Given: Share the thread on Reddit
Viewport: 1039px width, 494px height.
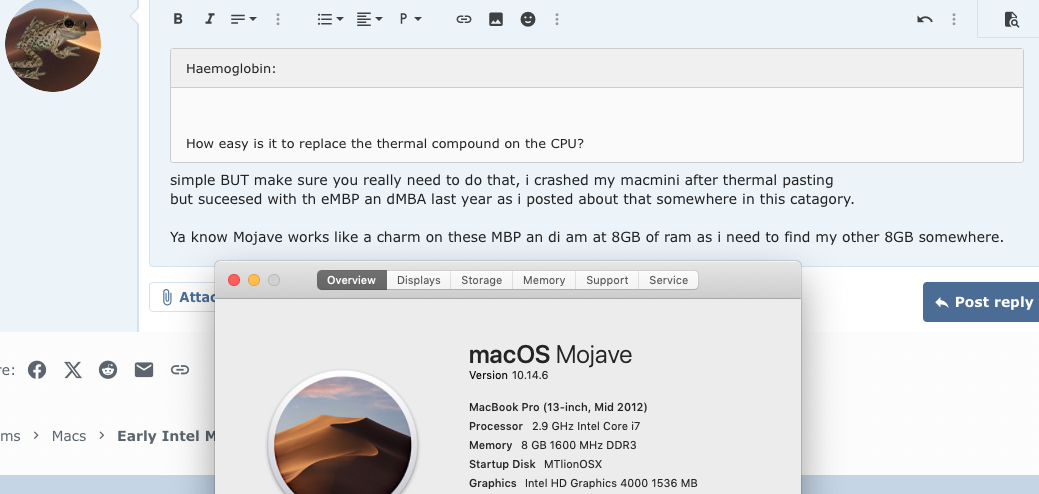Looking at the screenshot, I should point(108,370).
